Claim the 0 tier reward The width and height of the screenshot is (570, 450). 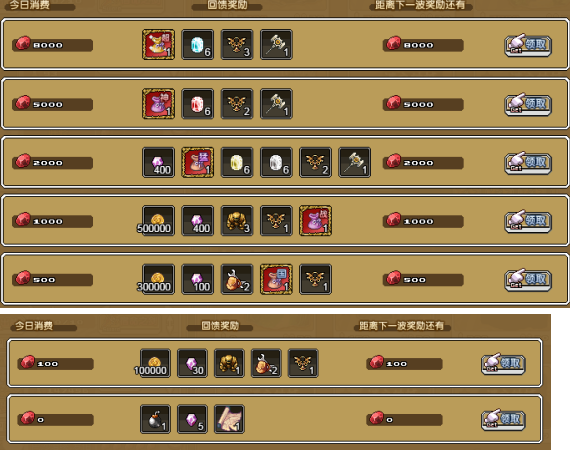pyautogui.click(x=503, y=420)
